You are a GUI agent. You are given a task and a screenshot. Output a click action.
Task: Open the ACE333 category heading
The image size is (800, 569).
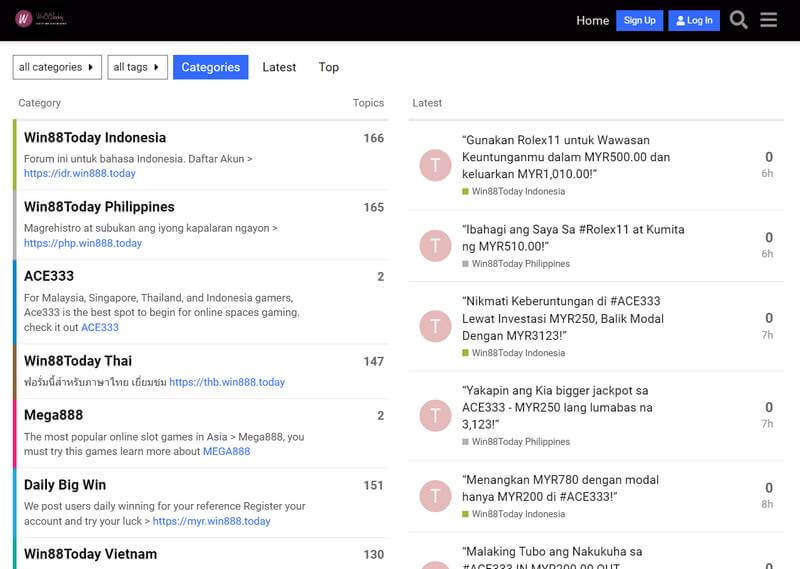(x=49, y=276)
